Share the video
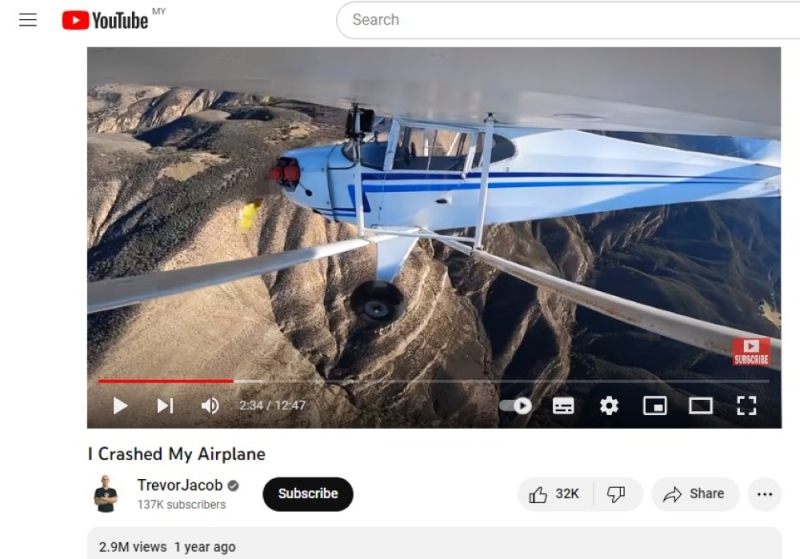This screenshot has height=559, width=800. coord(695,494)
